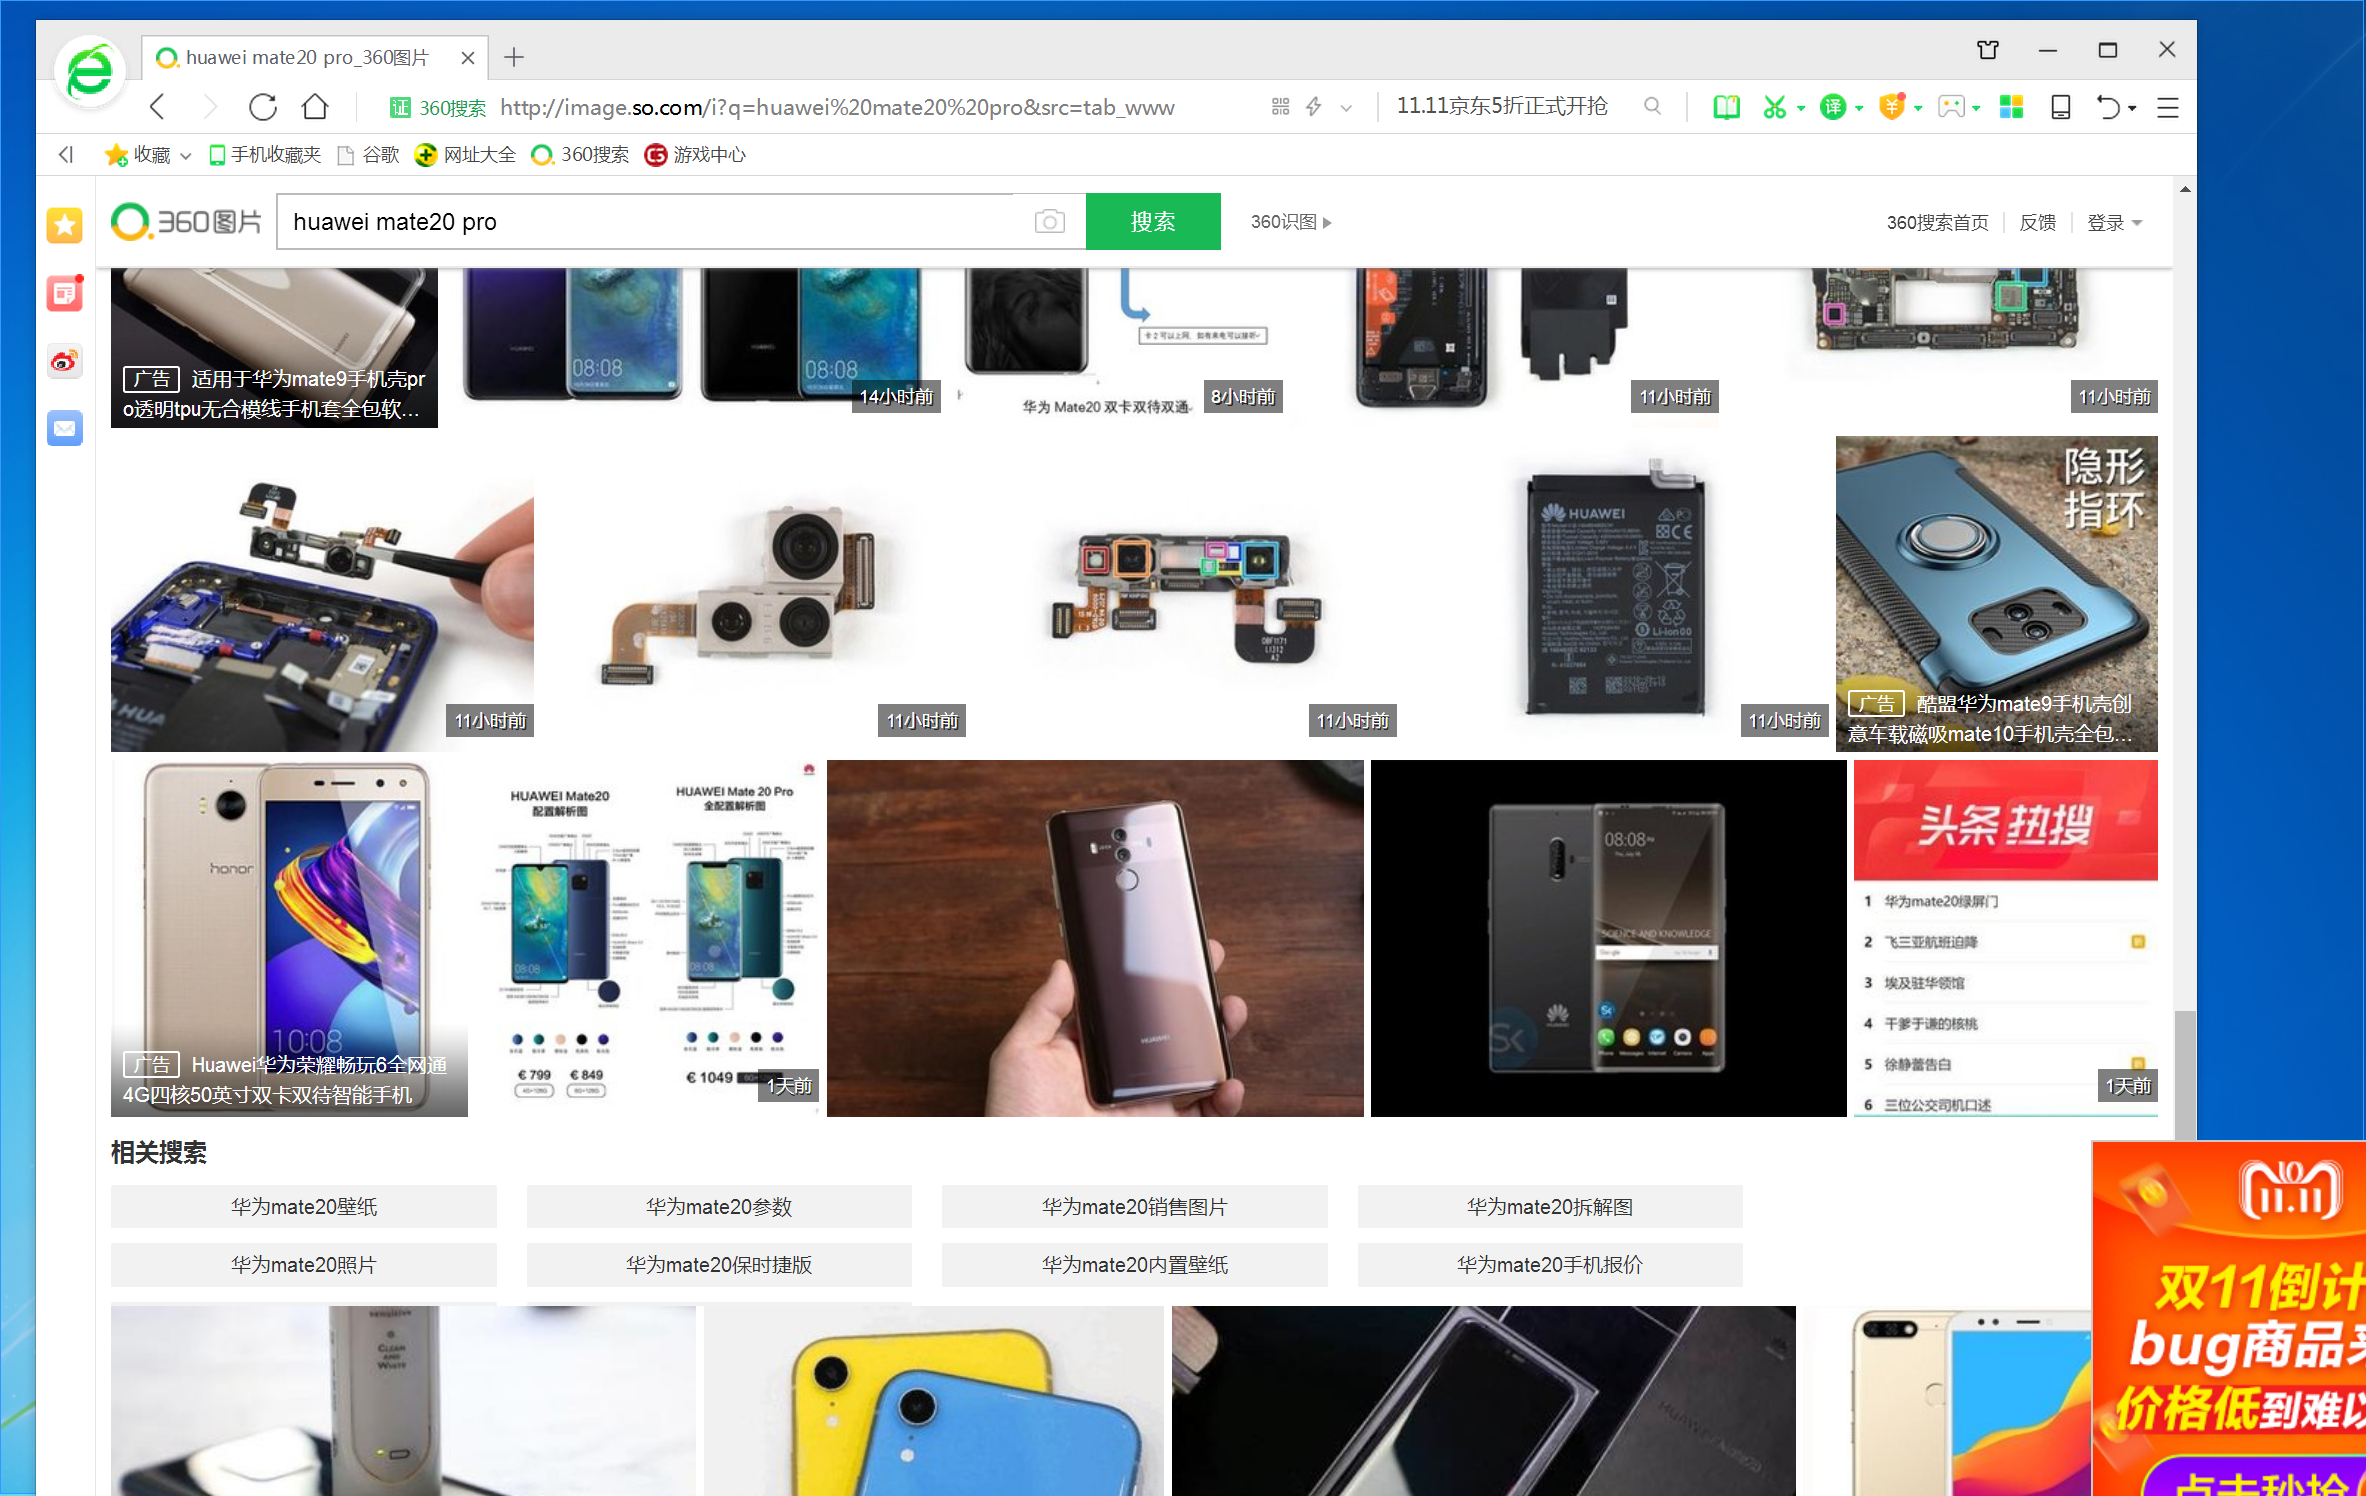This screenshot has width=2366, height=1496.
Task: Open the 360搜索首页 link
Action: point(1937,222)
